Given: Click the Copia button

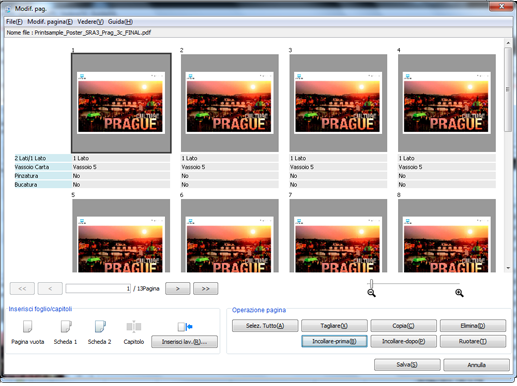Looking at the screenshot, I should coord(403,326).
